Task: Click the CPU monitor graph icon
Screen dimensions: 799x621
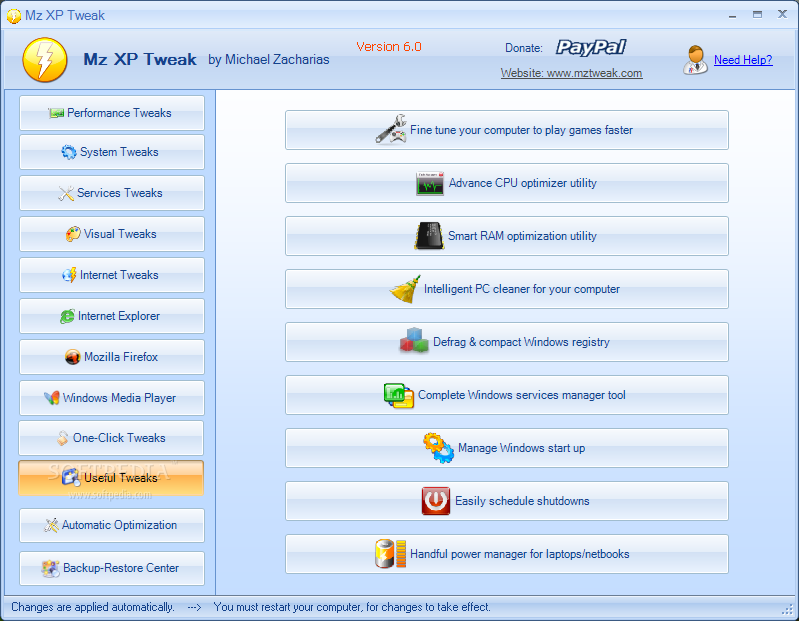Action: 430,183
